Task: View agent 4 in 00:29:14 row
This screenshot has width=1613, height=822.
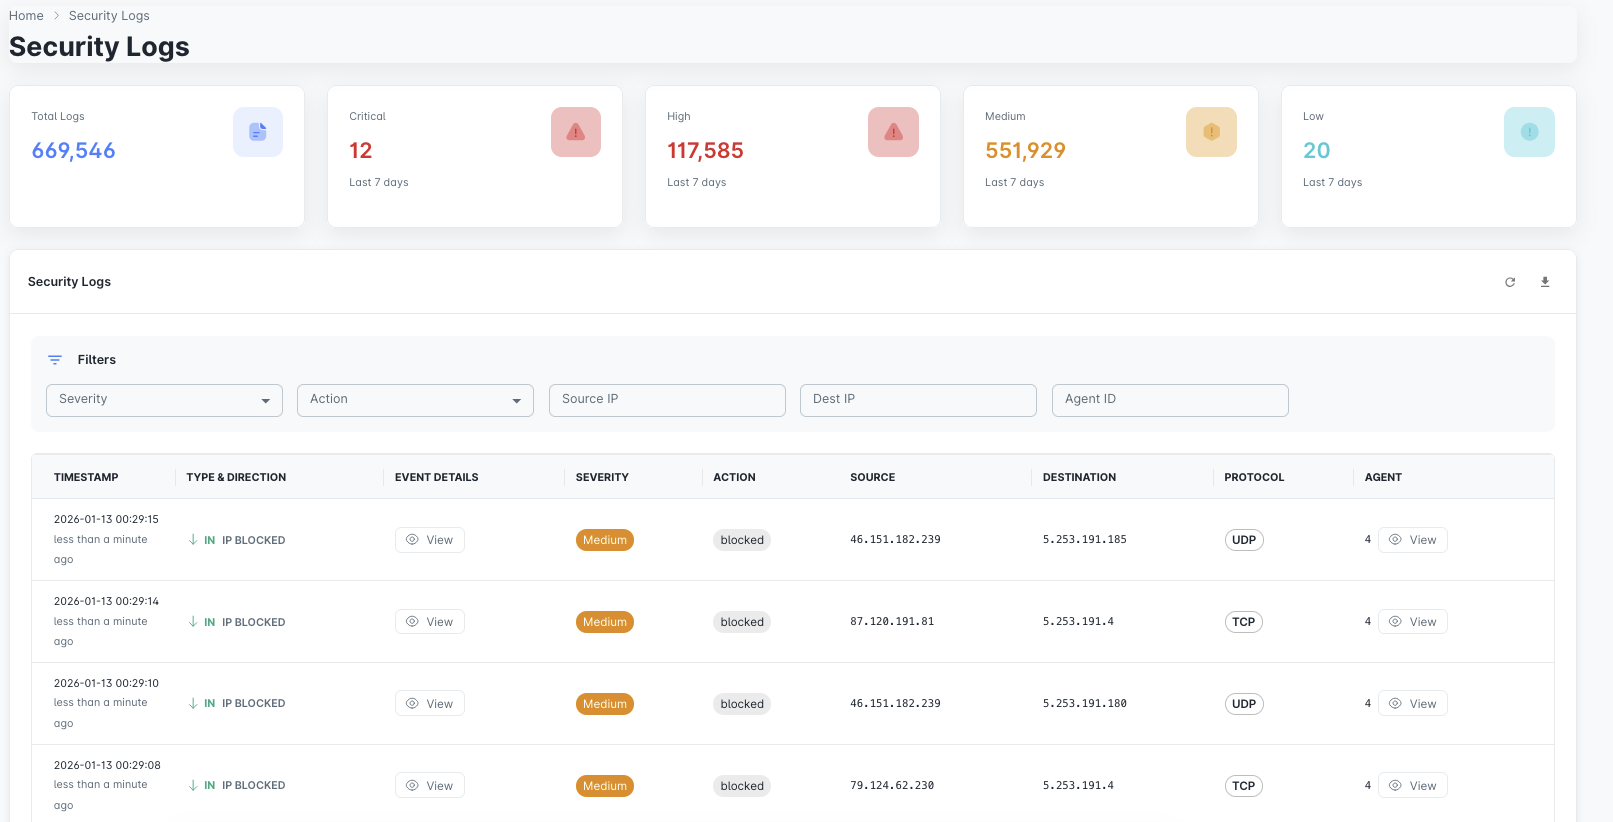Action: (1412, 622)
